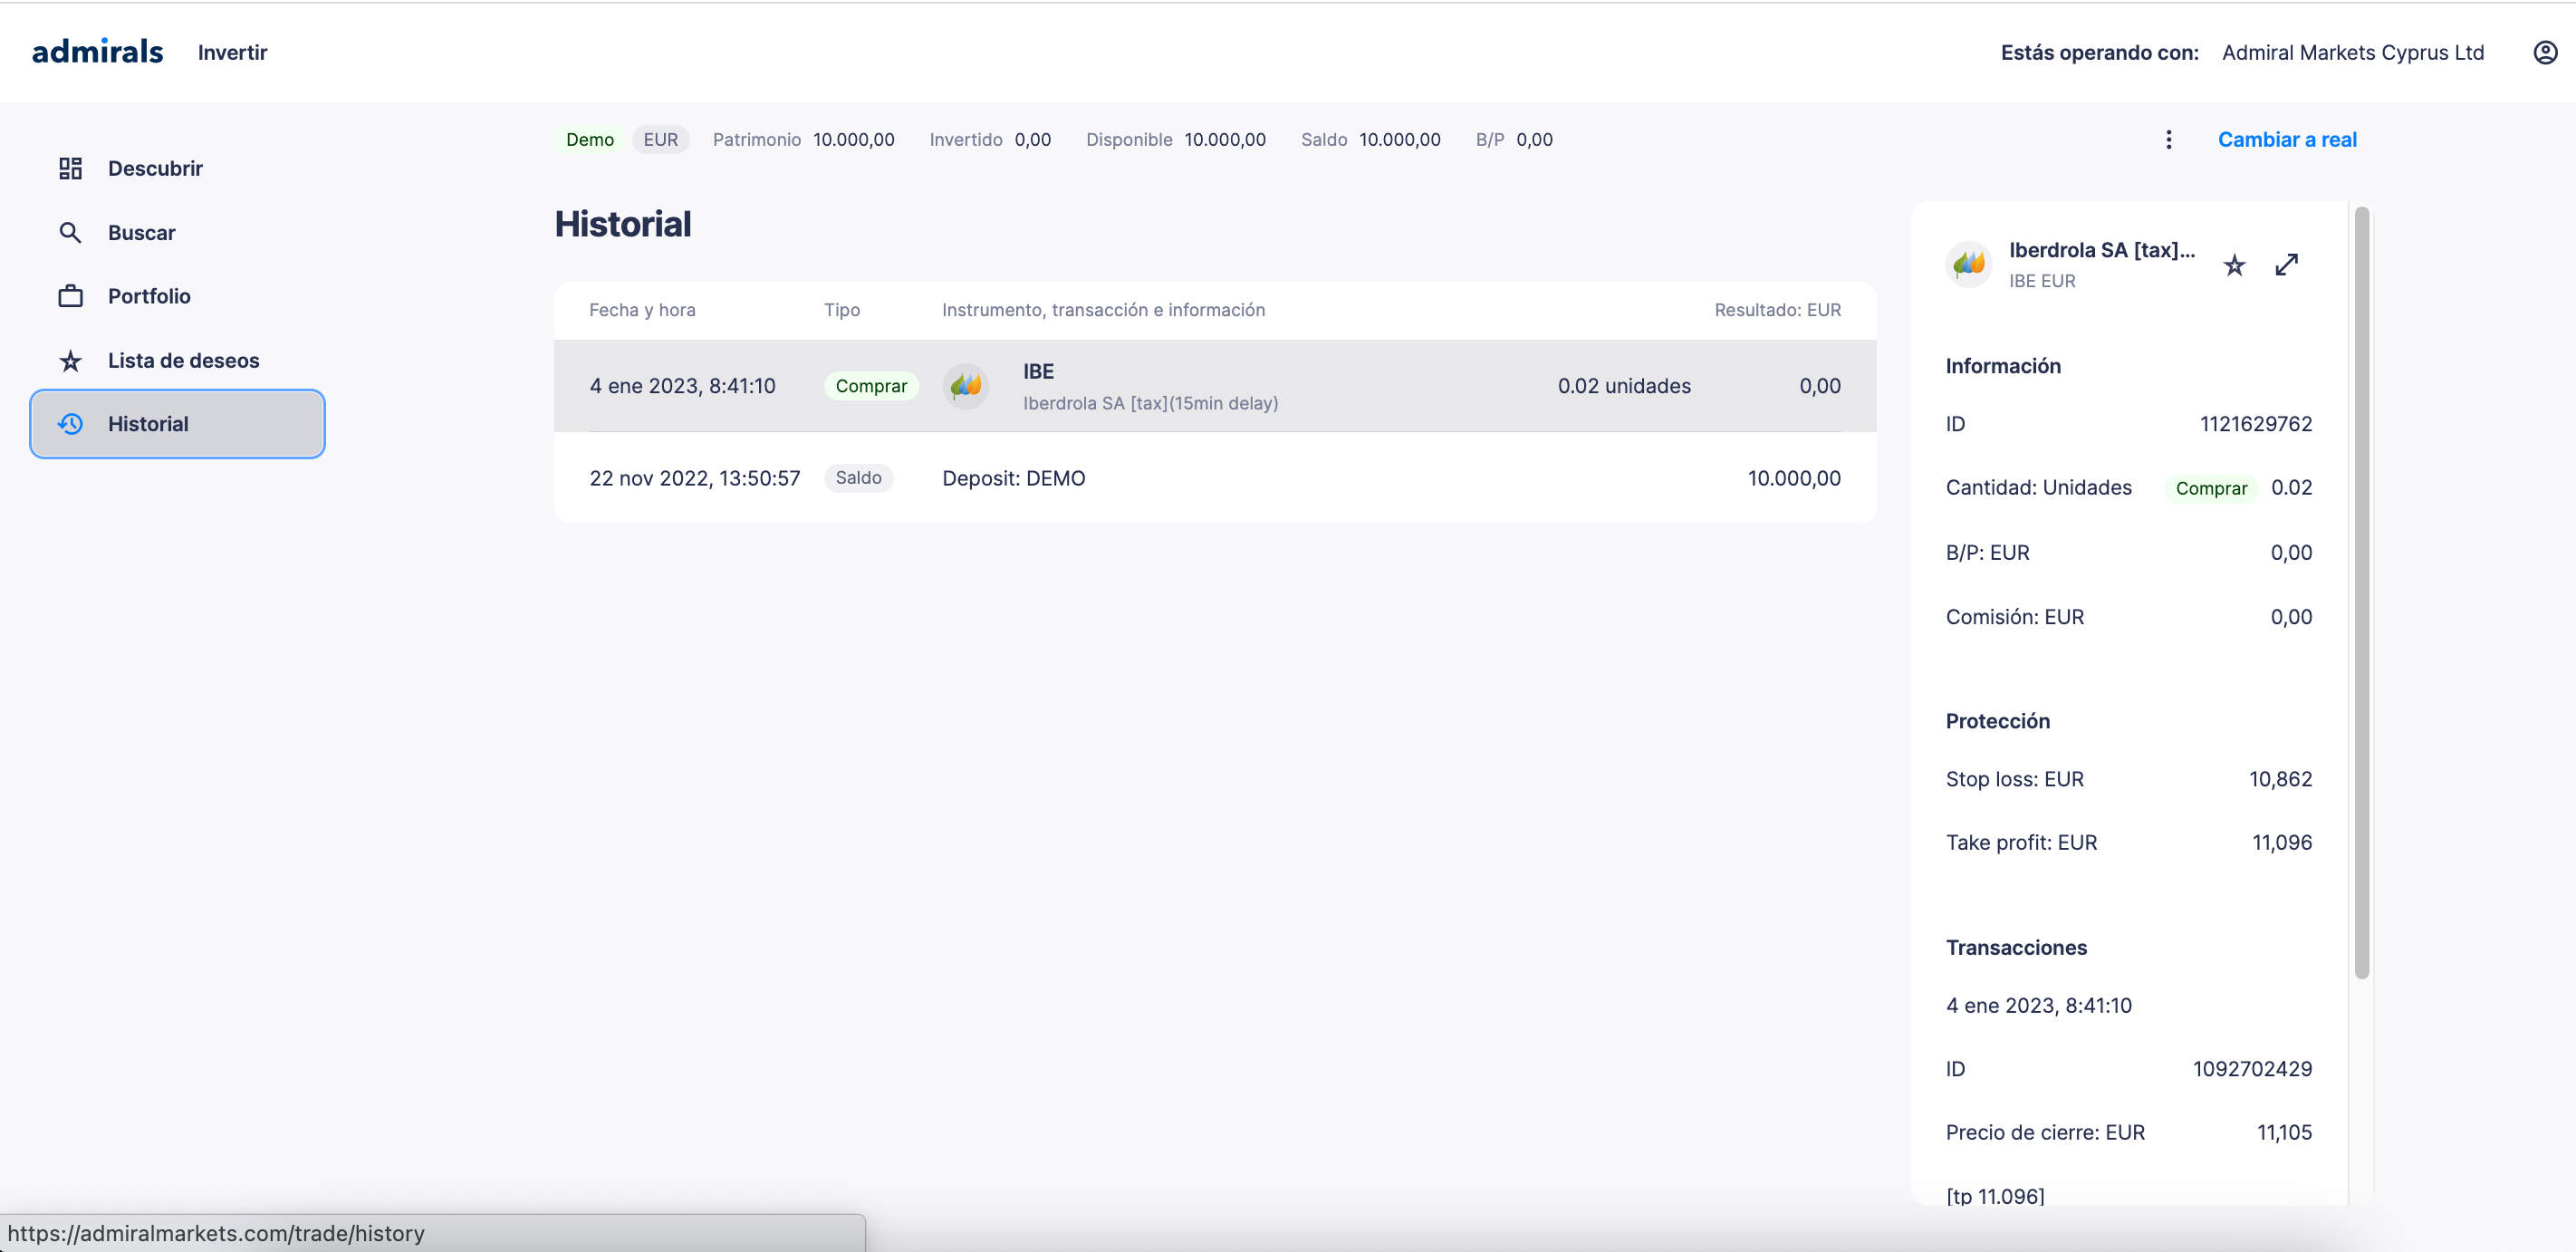Open the Descubrir section
This screenshot has width=2576, height=1252.
[x=177, y=168]
